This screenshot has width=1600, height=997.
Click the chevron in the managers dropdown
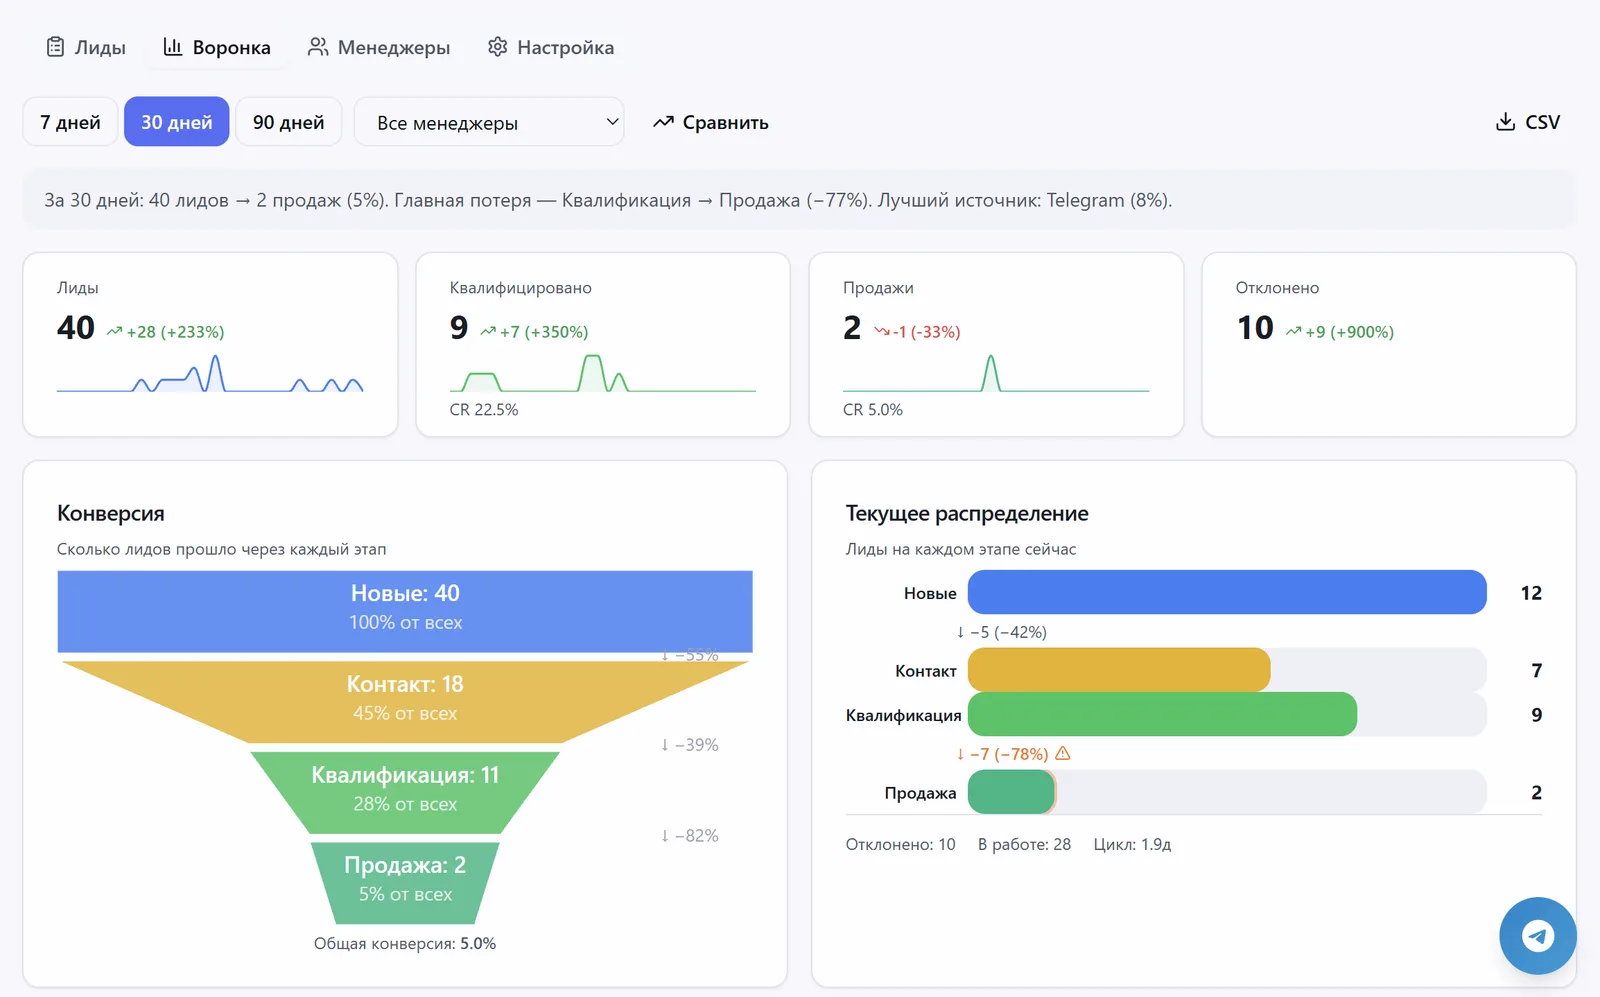point(612,122)
